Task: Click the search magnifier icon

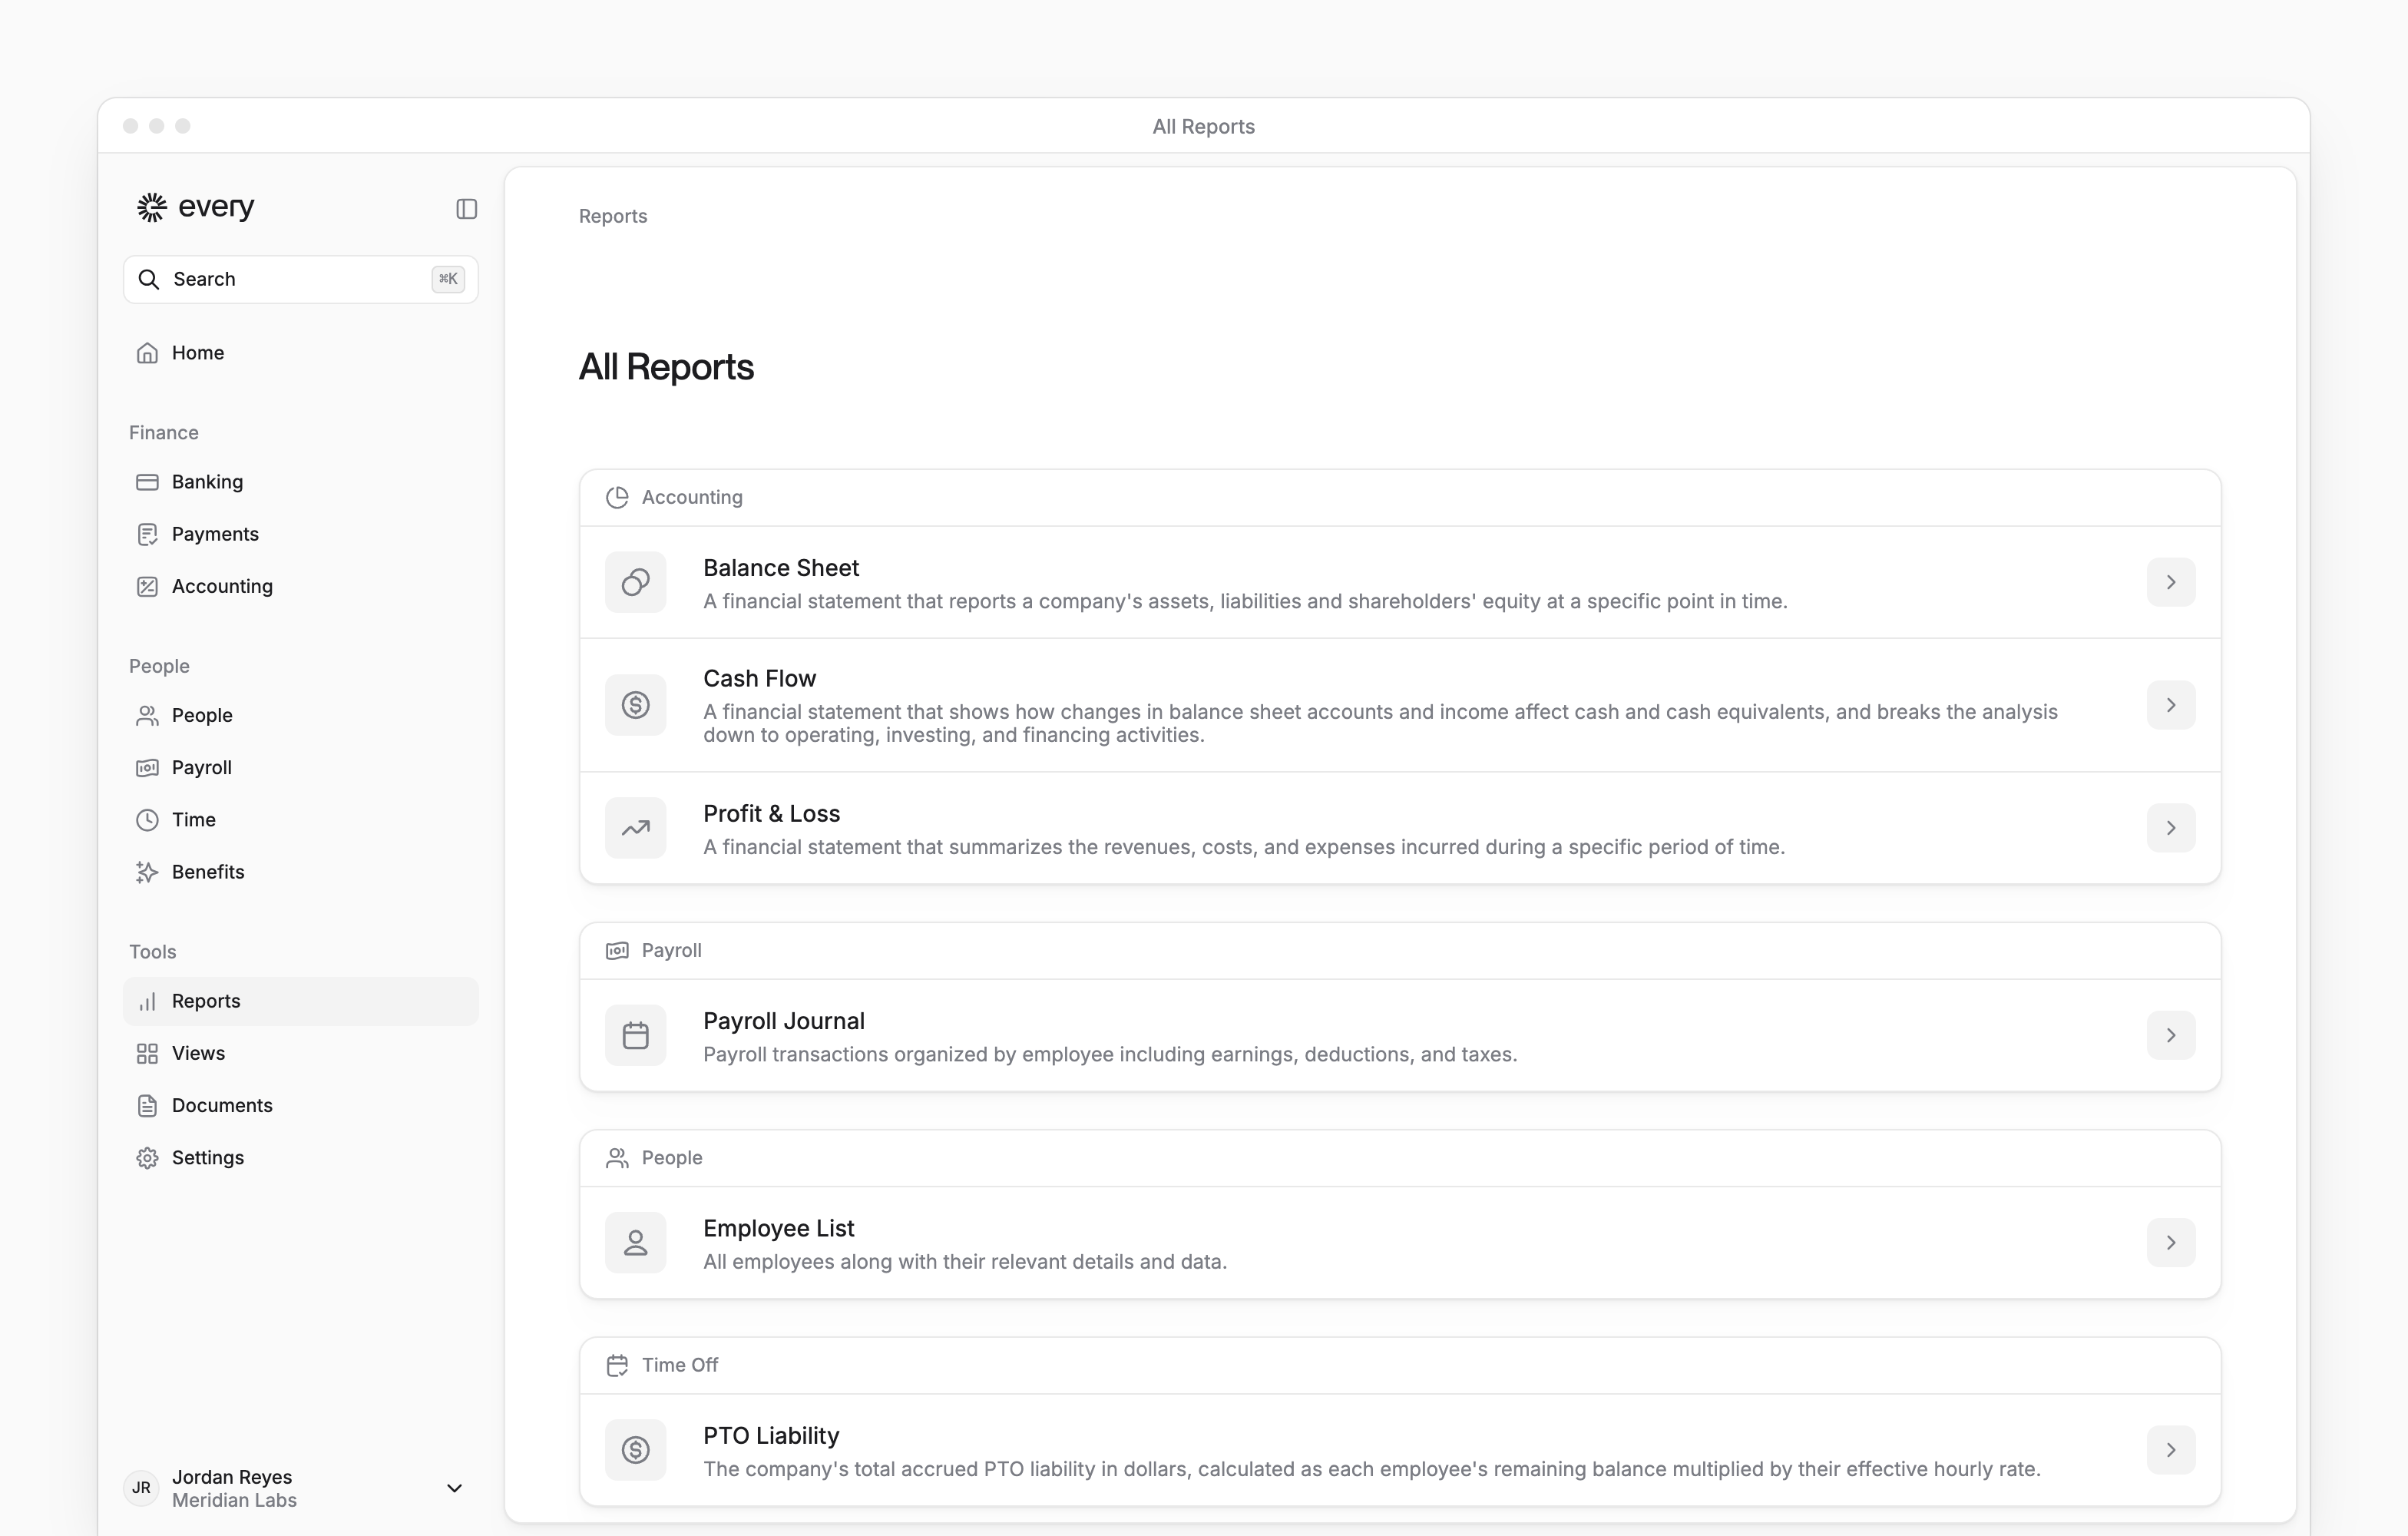Action: tap(149, 279)
